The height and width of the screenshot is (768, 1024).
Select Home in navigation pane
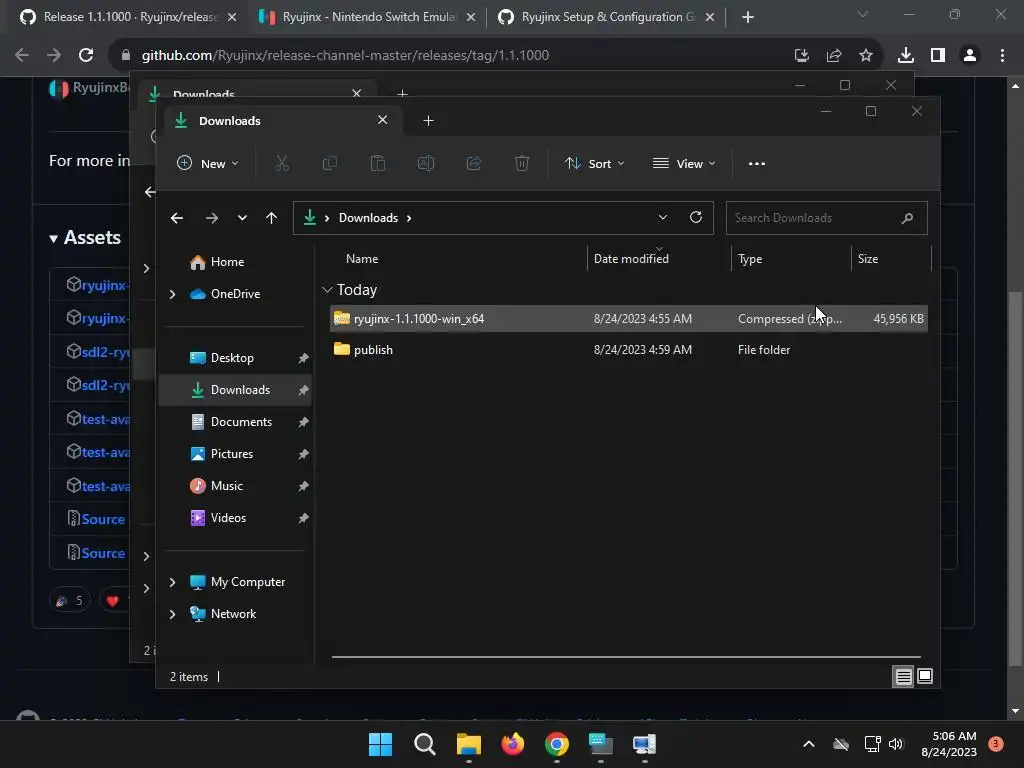pyautogui.click(x=227, y=262)
